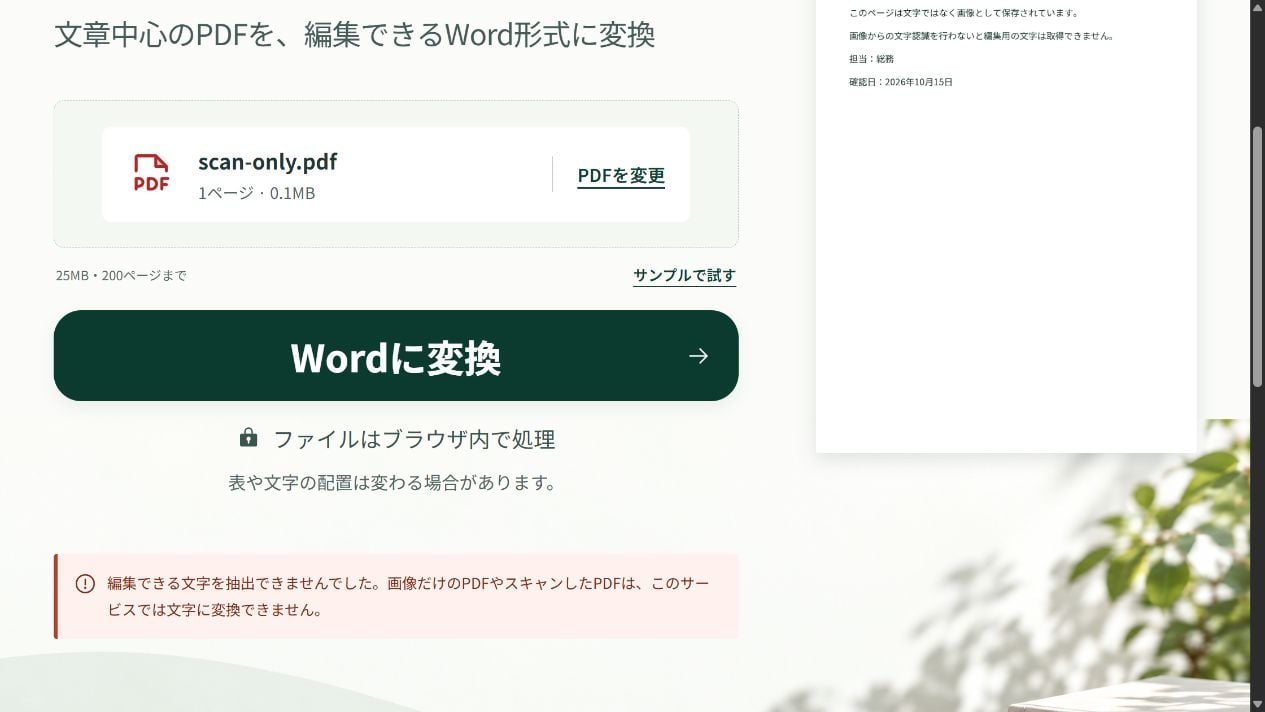Click the 25MB・200ページまで limit text
Image resolution: width=1265 pixels, height=712 pixels.
(x=121, y=275)
